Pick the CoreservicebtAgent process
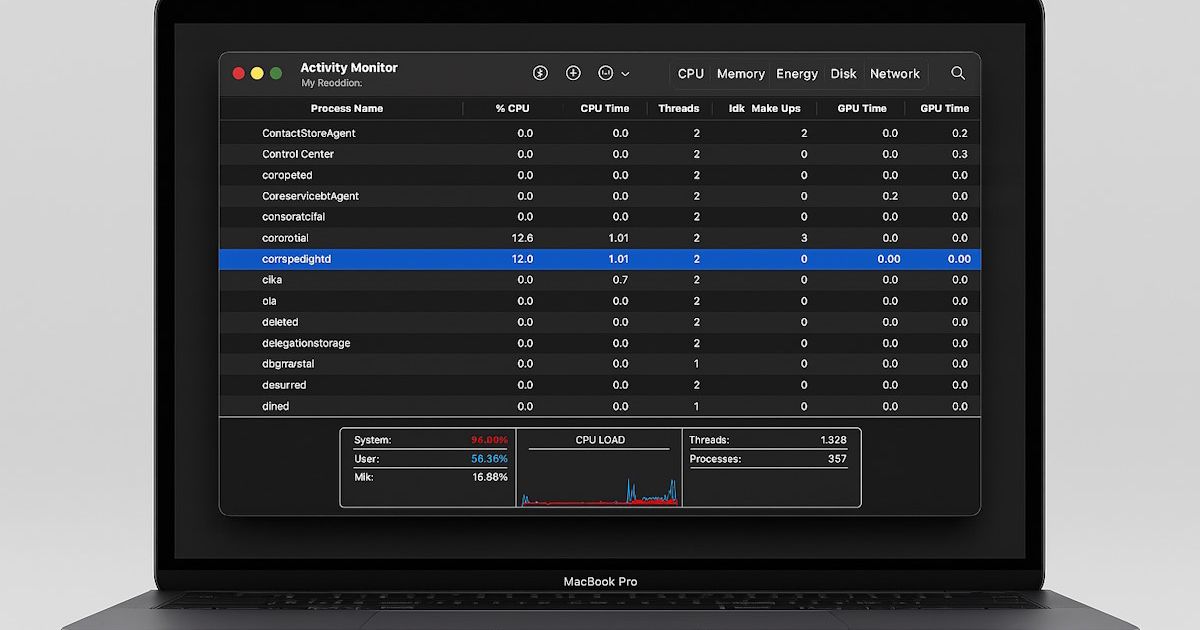This screenshot has width=1200, height=630. (x=600, y=196)
